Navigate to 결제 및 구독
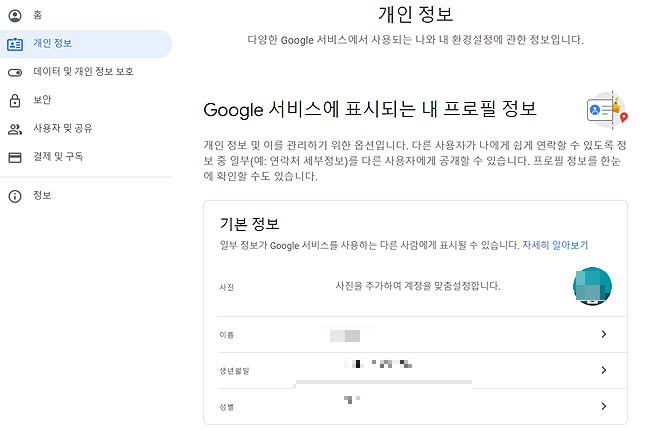Viewport: 650px width, 432px height. (86, 157)
